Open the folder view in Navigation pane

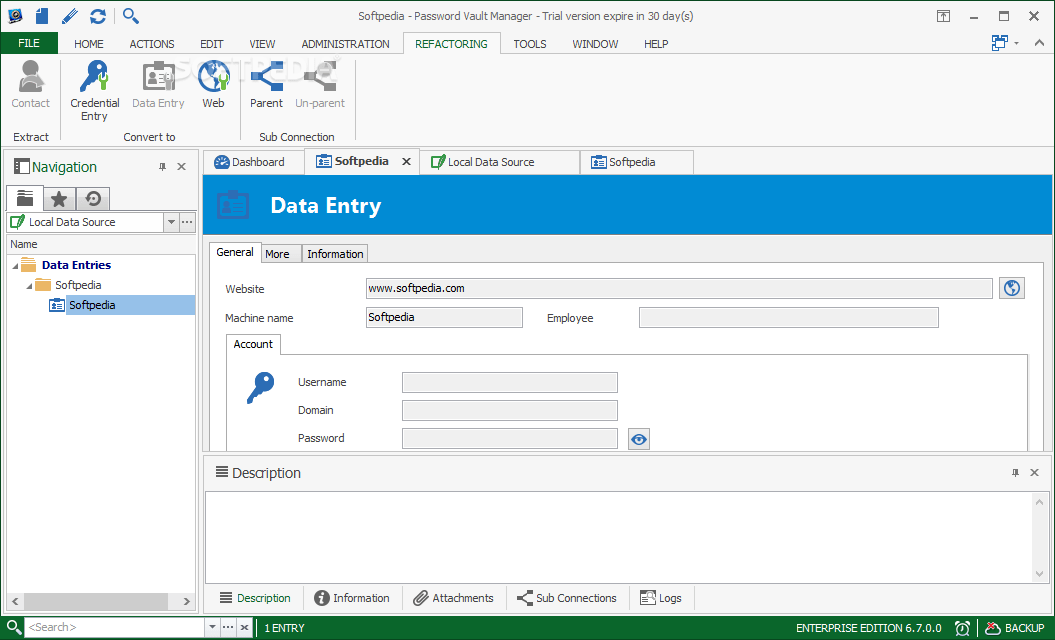25,199
